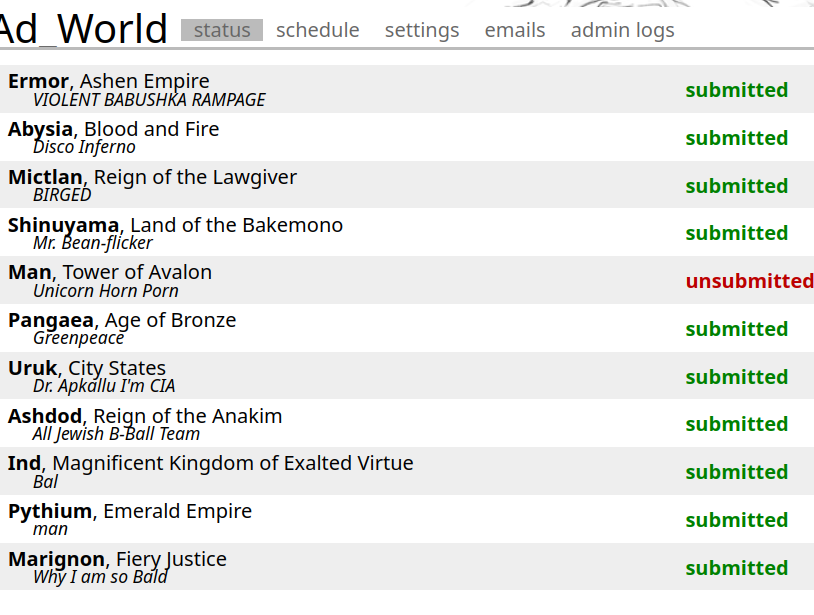The height and width of the screenshot is (615, 814).
Task: Click Ashen Empire epithet
Action: pos(144,81)
